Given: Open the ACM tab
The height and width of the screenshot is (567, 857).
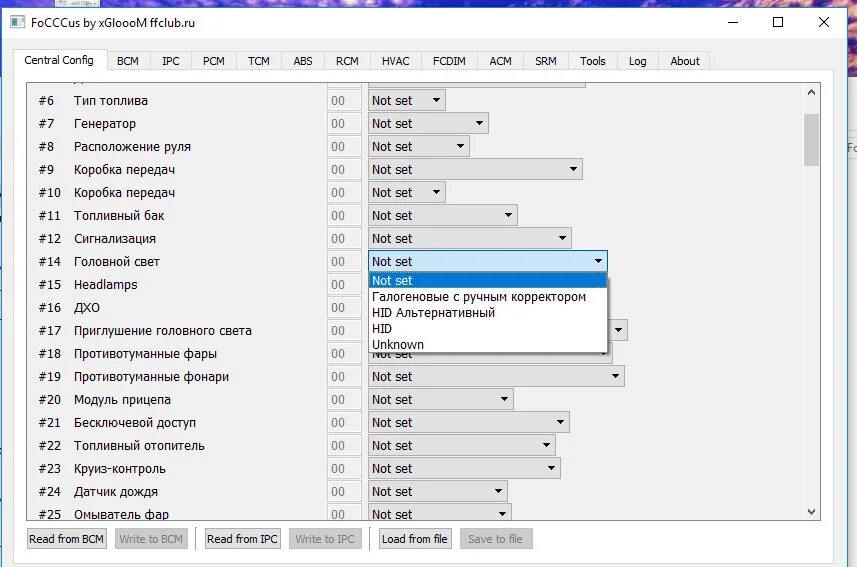Looking at the screenshot, I should (500, 61).
